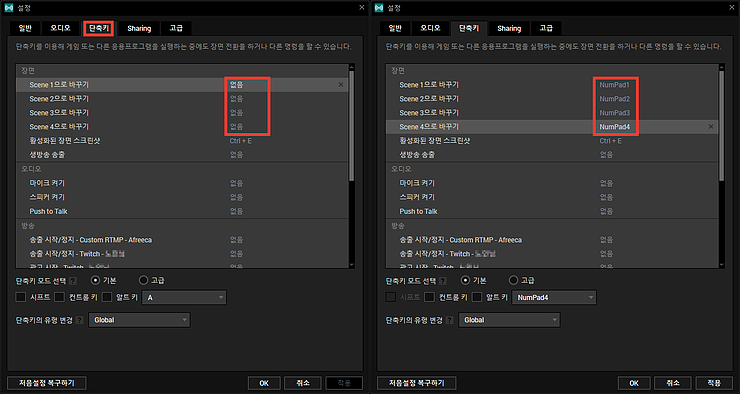Click 처음설정 복구하기 button in right window
Image resolution: width=740 pixels, height=394 pixels.
[417, 383]
